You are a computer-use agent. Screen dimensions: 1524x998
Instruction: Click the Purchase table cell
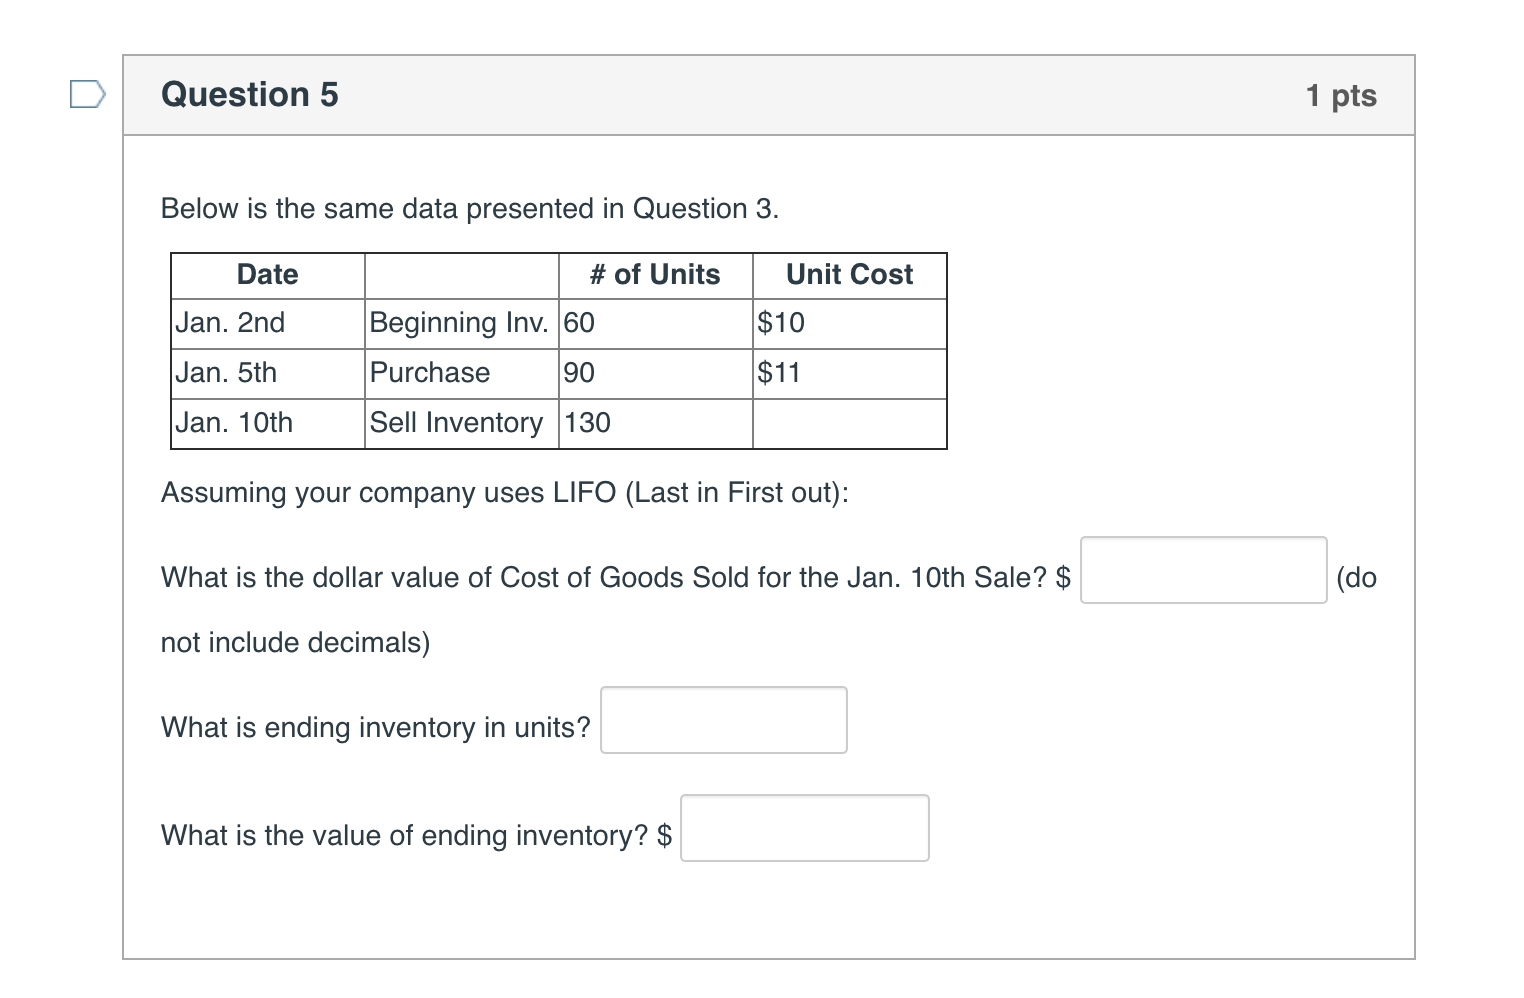[429, 373]
